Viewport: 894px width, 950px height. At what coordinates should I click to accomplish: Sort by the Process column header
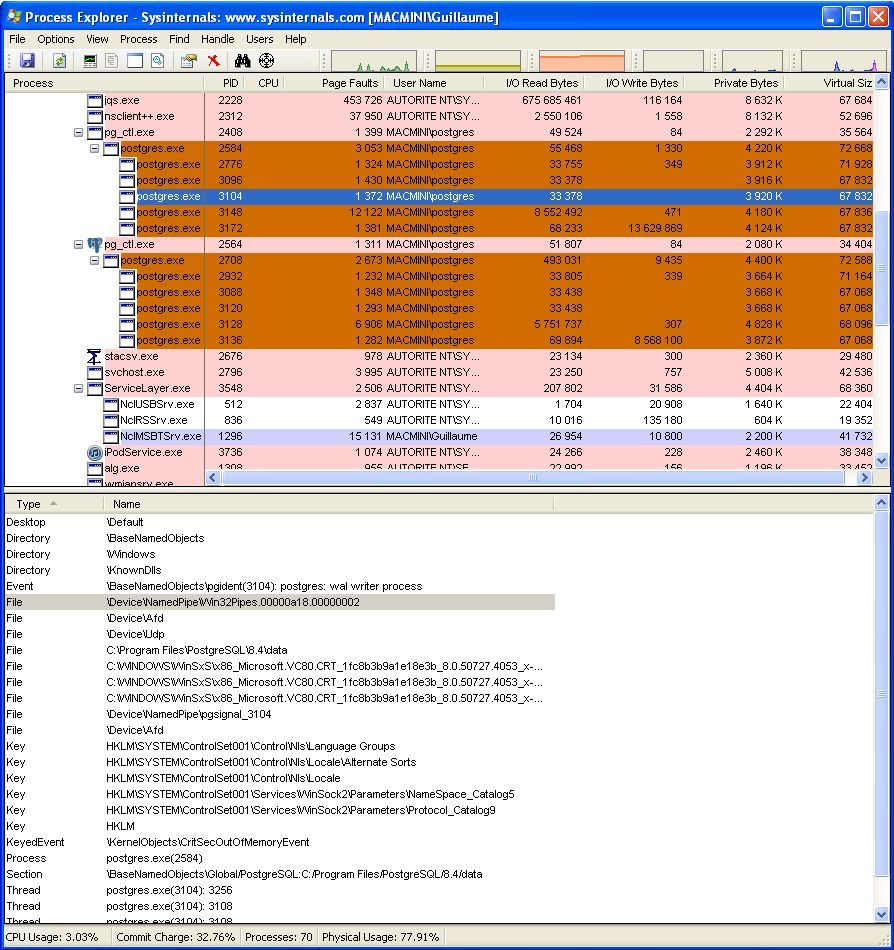coord(104,83)
